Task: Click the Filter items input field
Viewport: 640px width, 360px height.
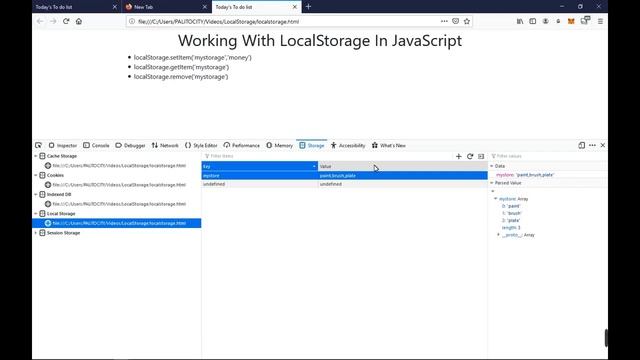Action: (x=327, y=156)
